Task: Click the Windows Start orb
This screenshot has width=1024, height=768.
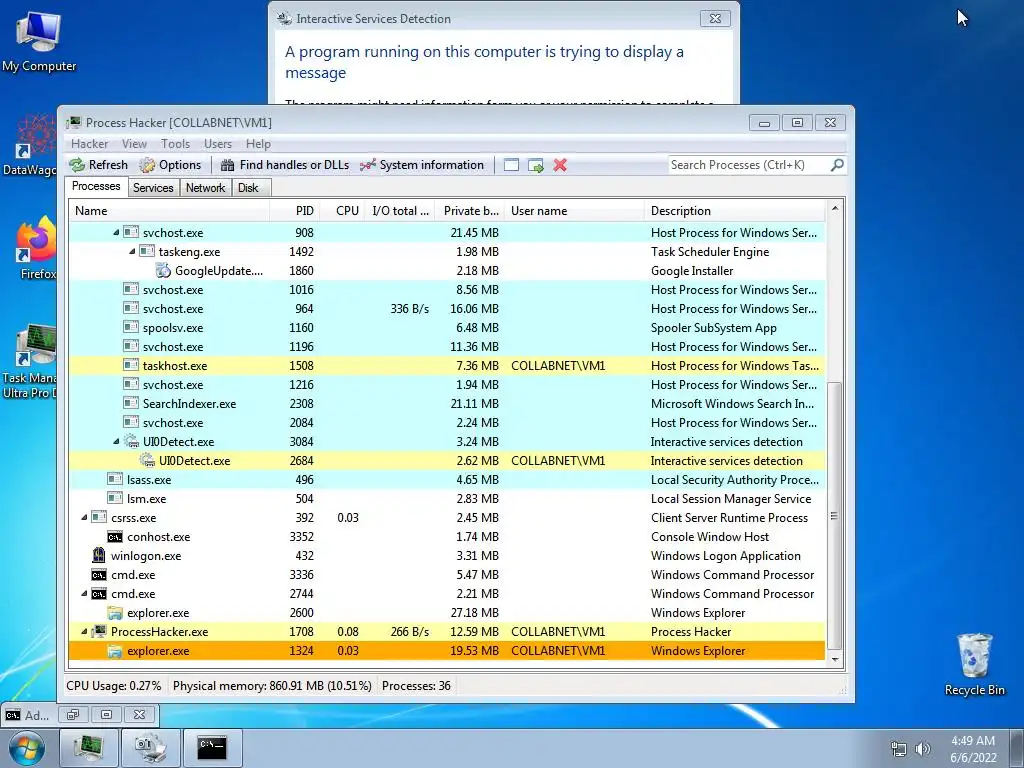Action: [26, 748]
